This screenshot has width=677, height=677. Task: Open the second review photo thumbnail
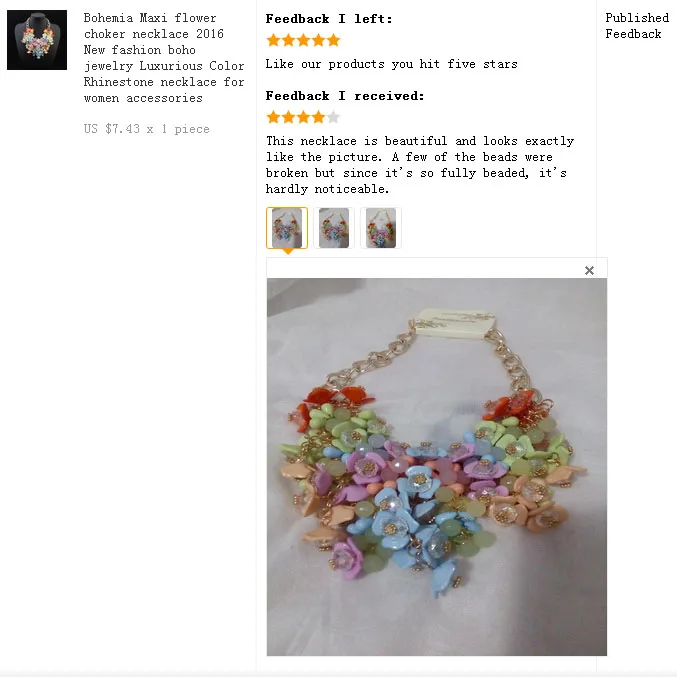click(334, 228)
